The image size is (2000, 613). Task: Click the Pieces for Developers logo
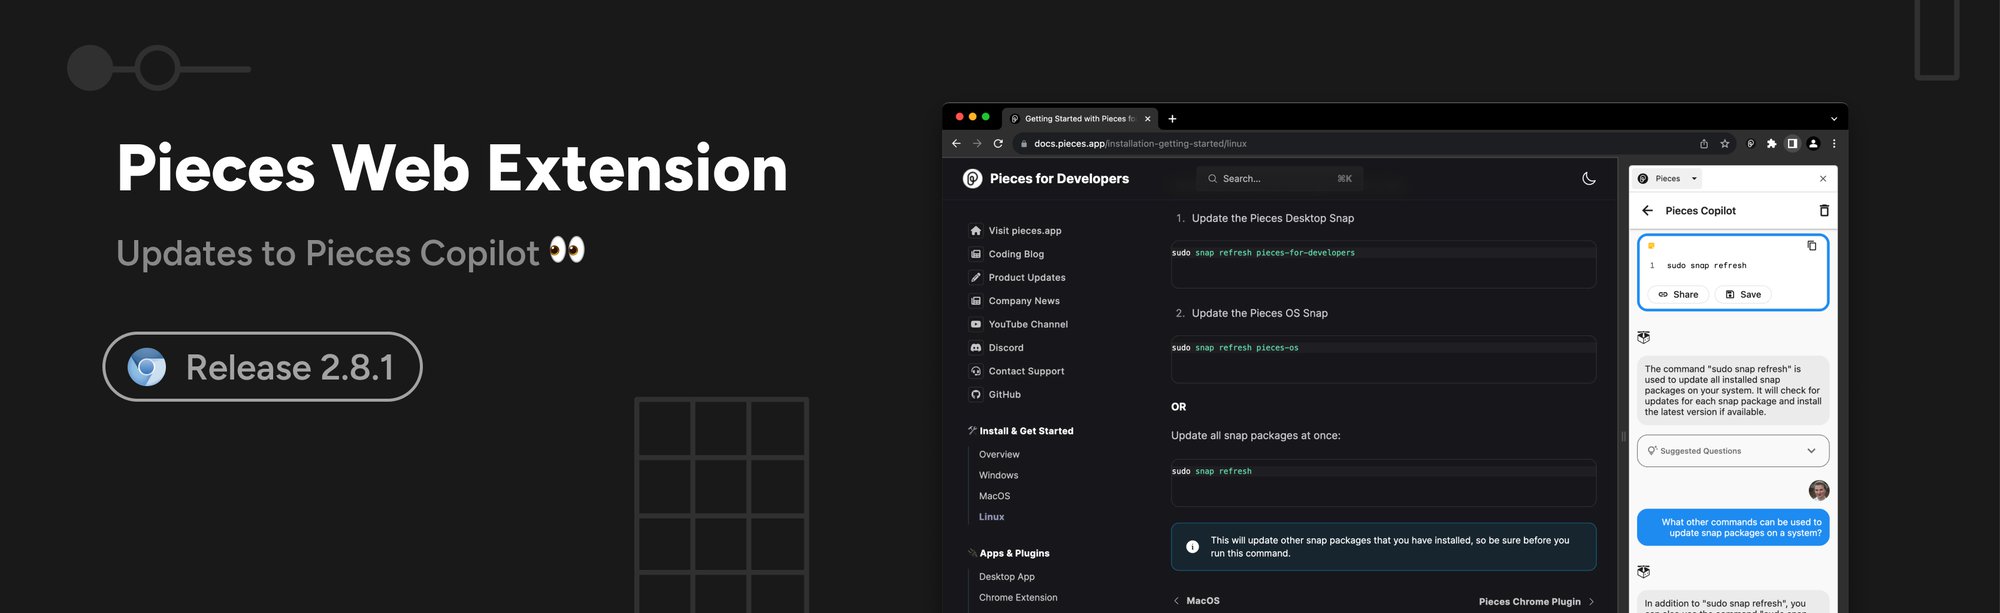pos(1045,179)
